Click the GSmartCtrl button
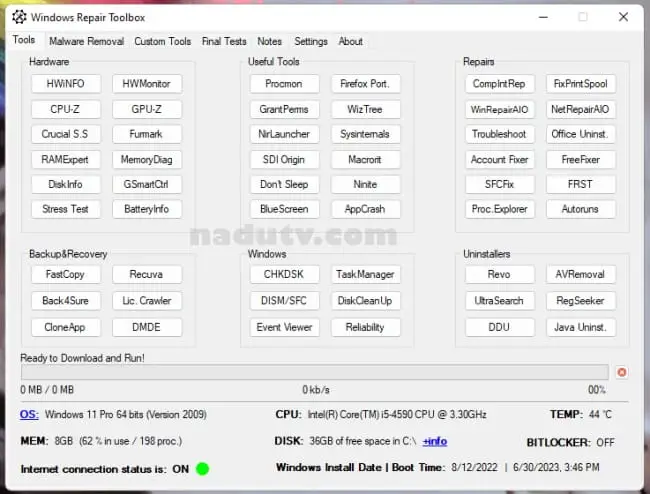The width and height of the screenshot is (650, 494). pos(146,184)
